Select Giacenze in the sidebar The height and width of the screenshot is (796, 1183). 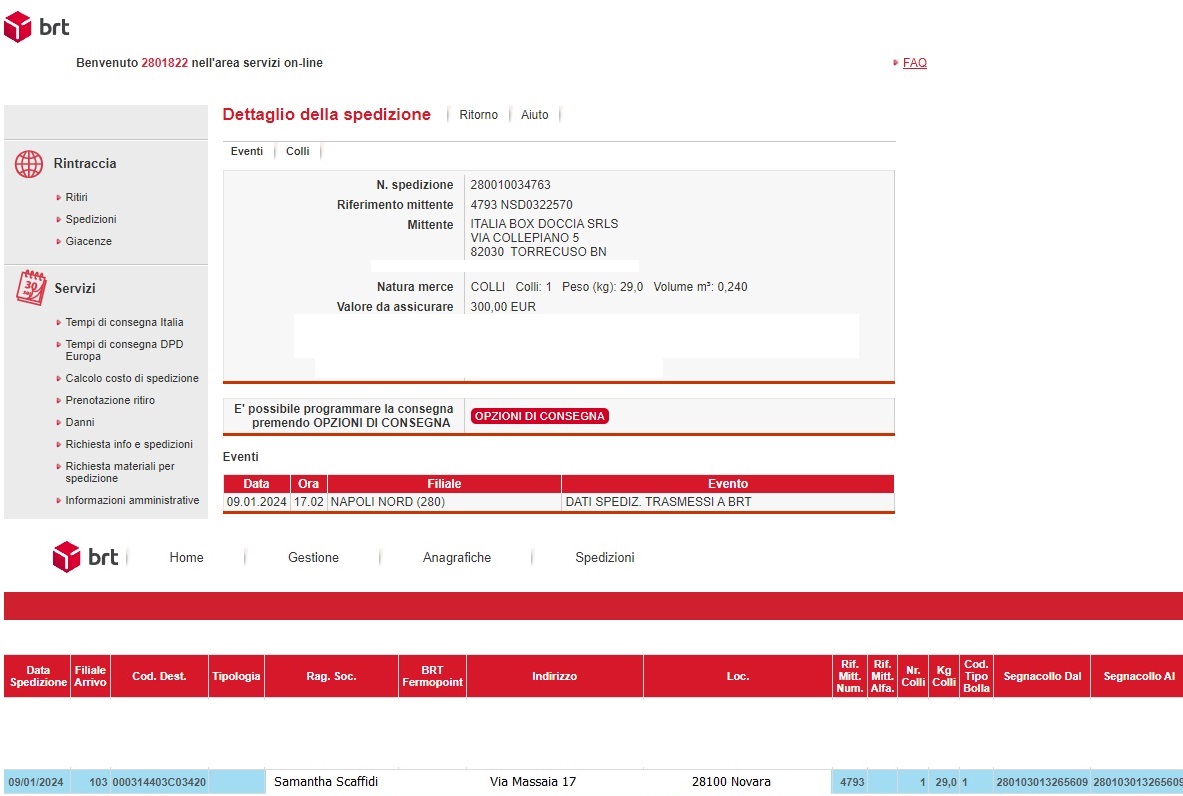coord(88,241)
